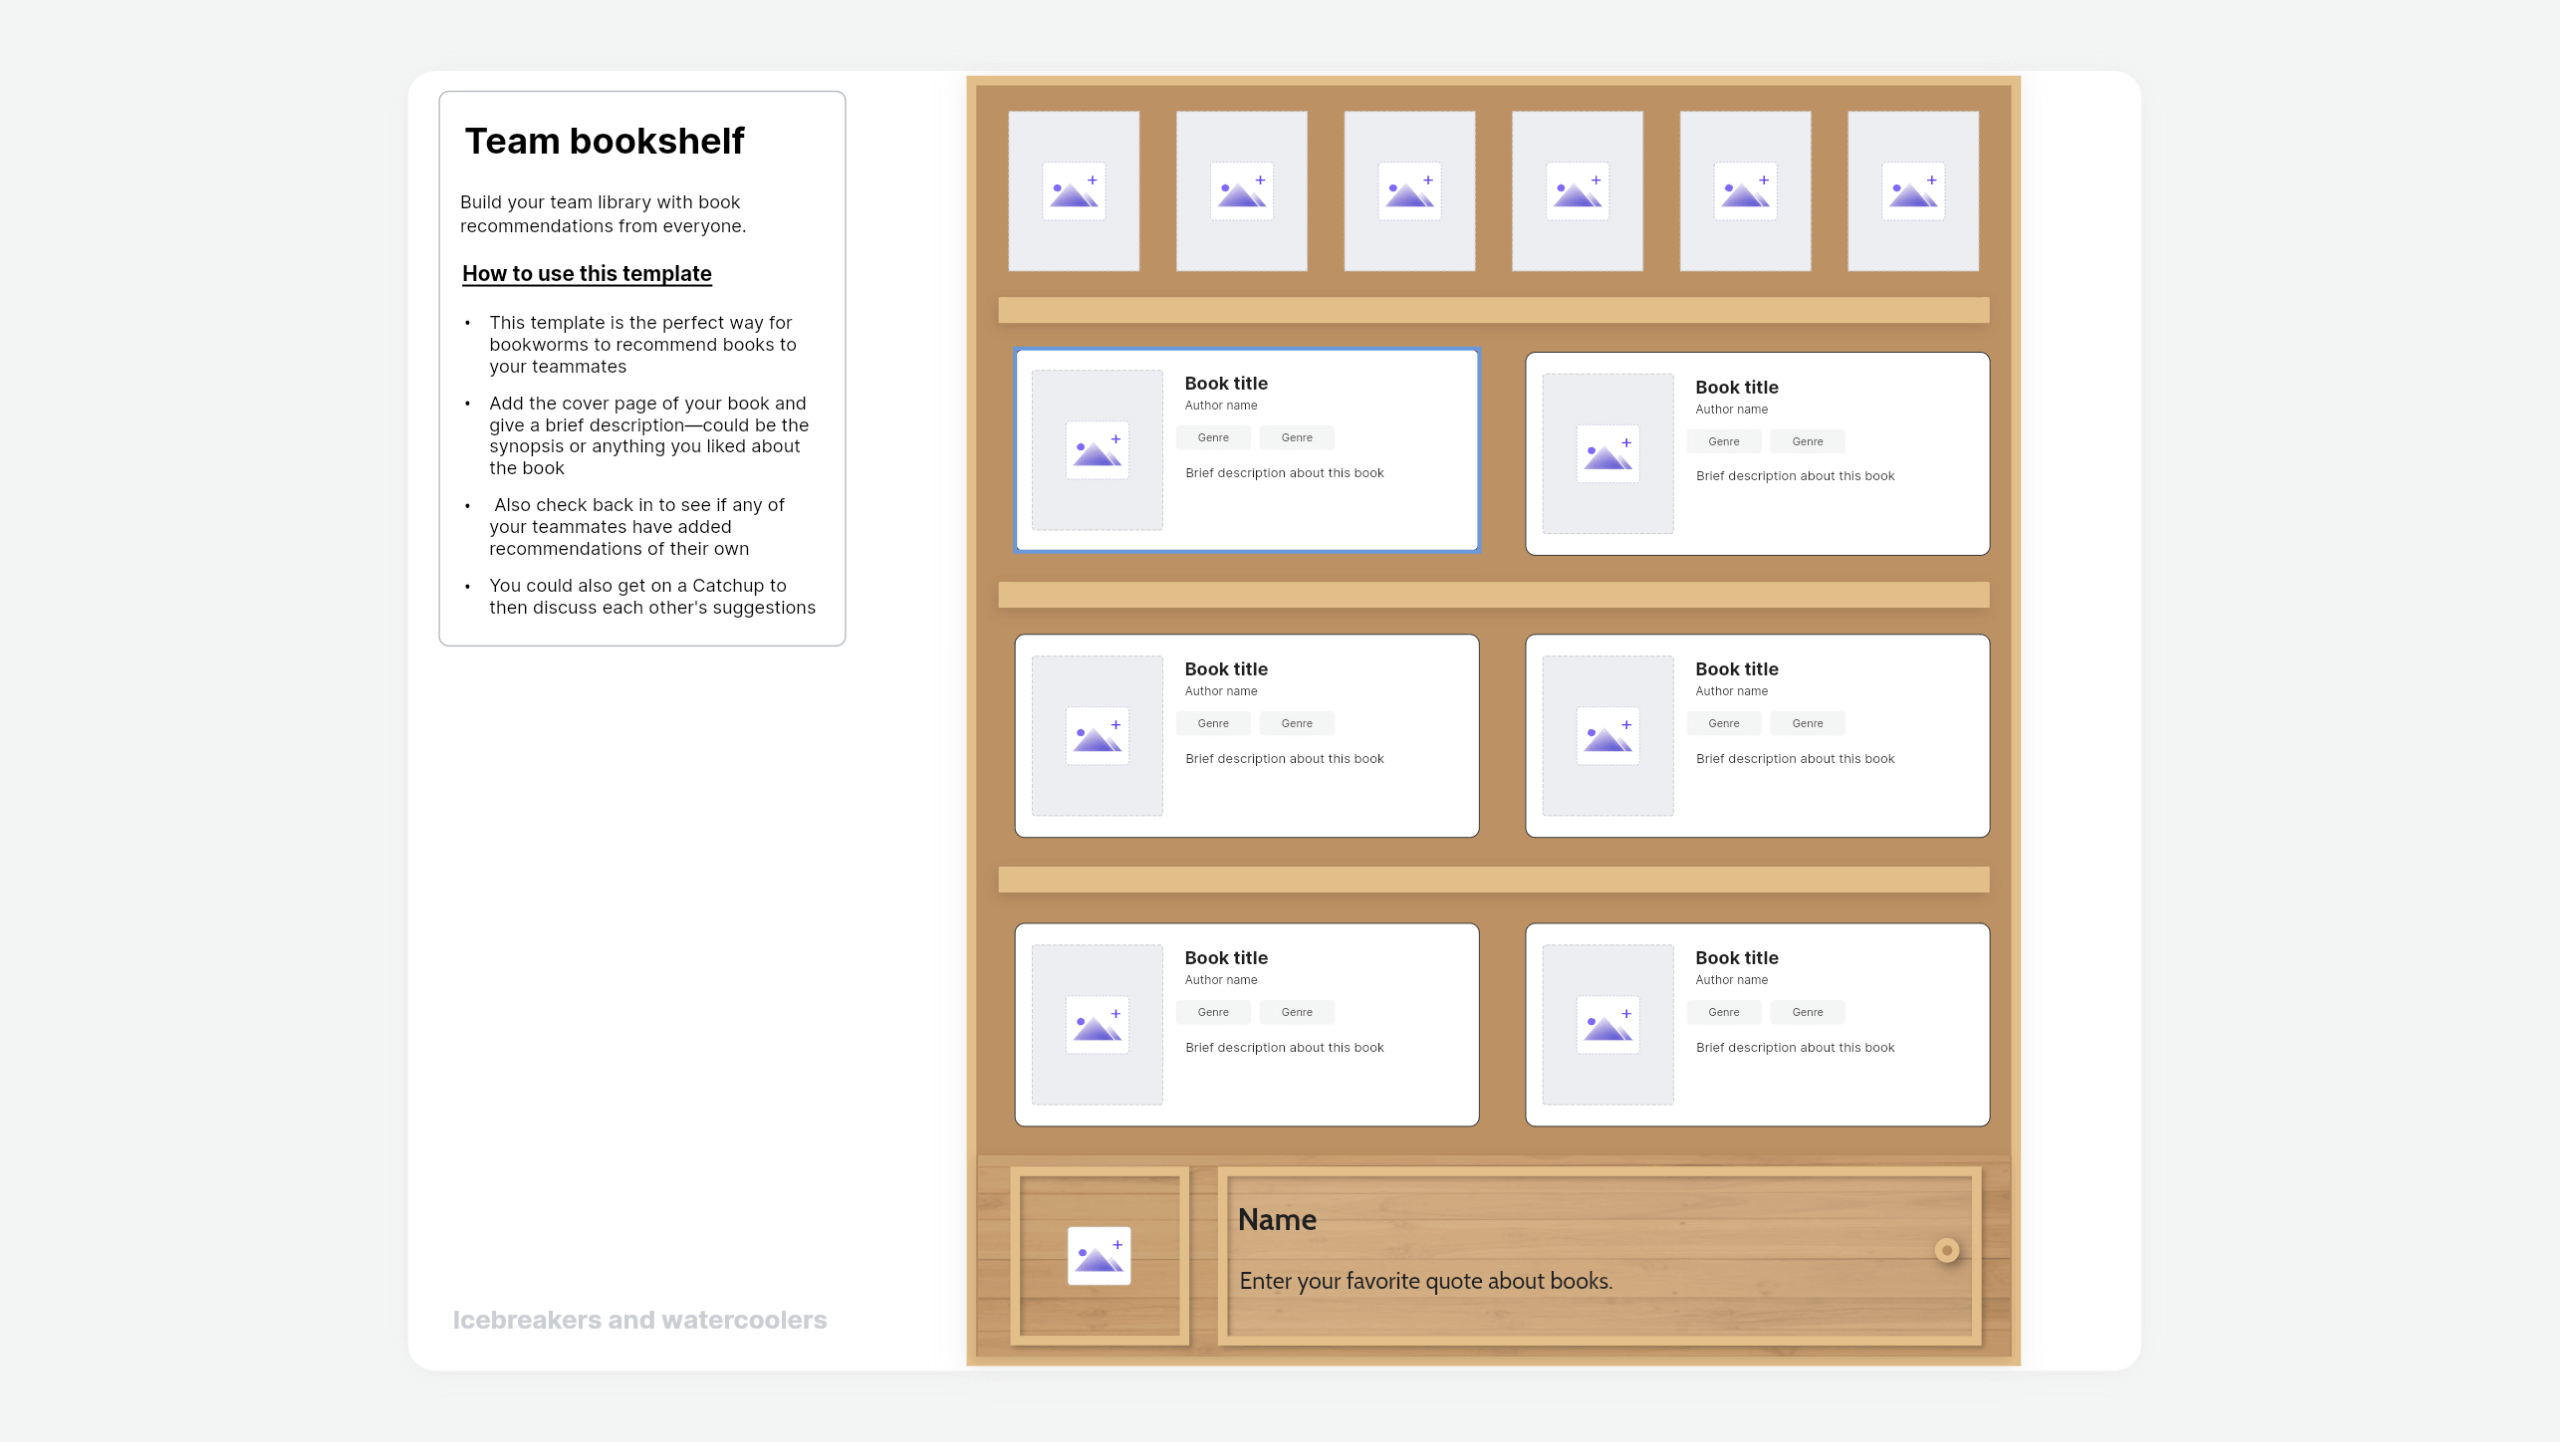Click the Genre tag on the bottom-right card
This screenshot has height=1442, width=2560.
[1724, 1012]
